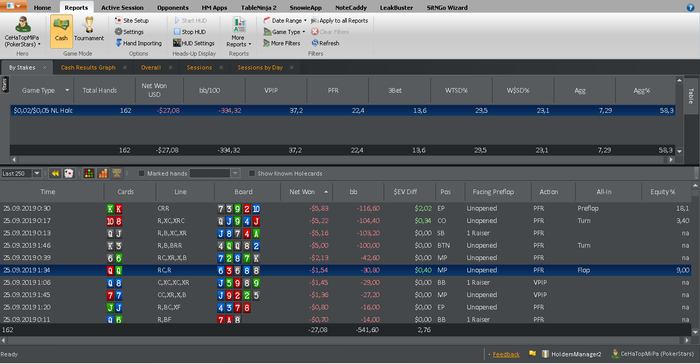Select Cash game mode
This screenshot has height=364, width=700.
[x=61, y=31]
